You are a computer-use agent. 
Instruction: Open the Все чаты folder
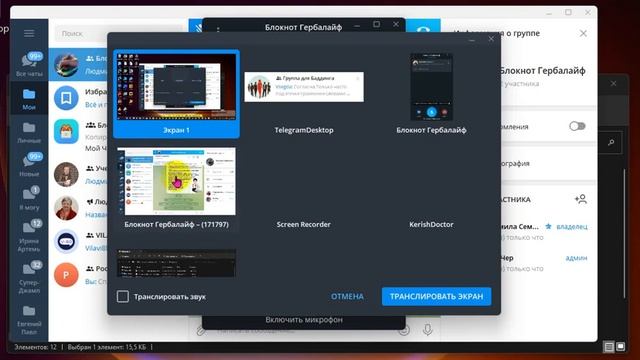coord(29,64)
